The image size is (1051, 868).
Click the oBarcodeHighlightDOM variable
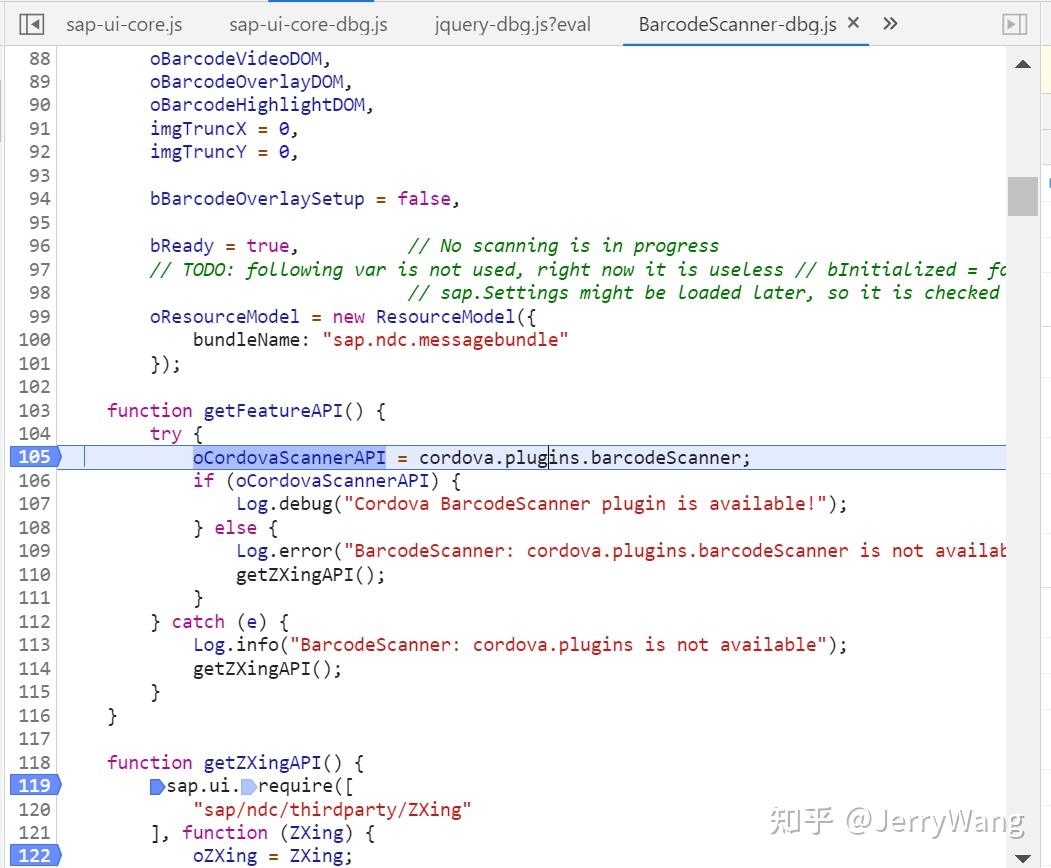click(x=257, y=105)
